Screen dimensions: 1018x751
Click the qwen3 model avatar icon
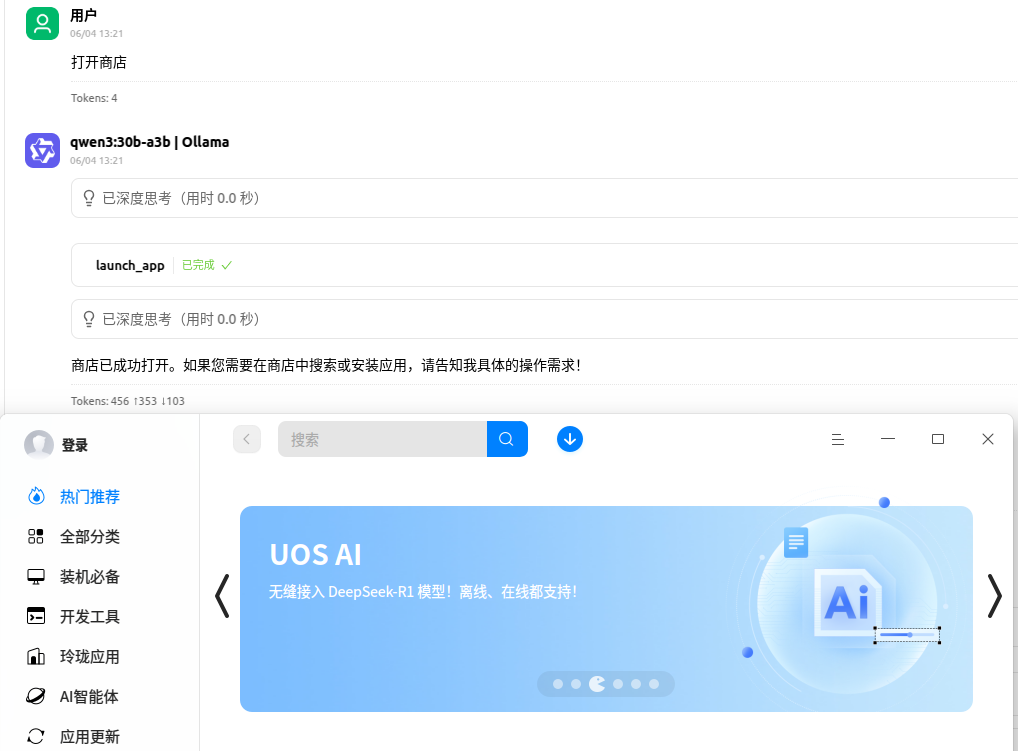42,151
